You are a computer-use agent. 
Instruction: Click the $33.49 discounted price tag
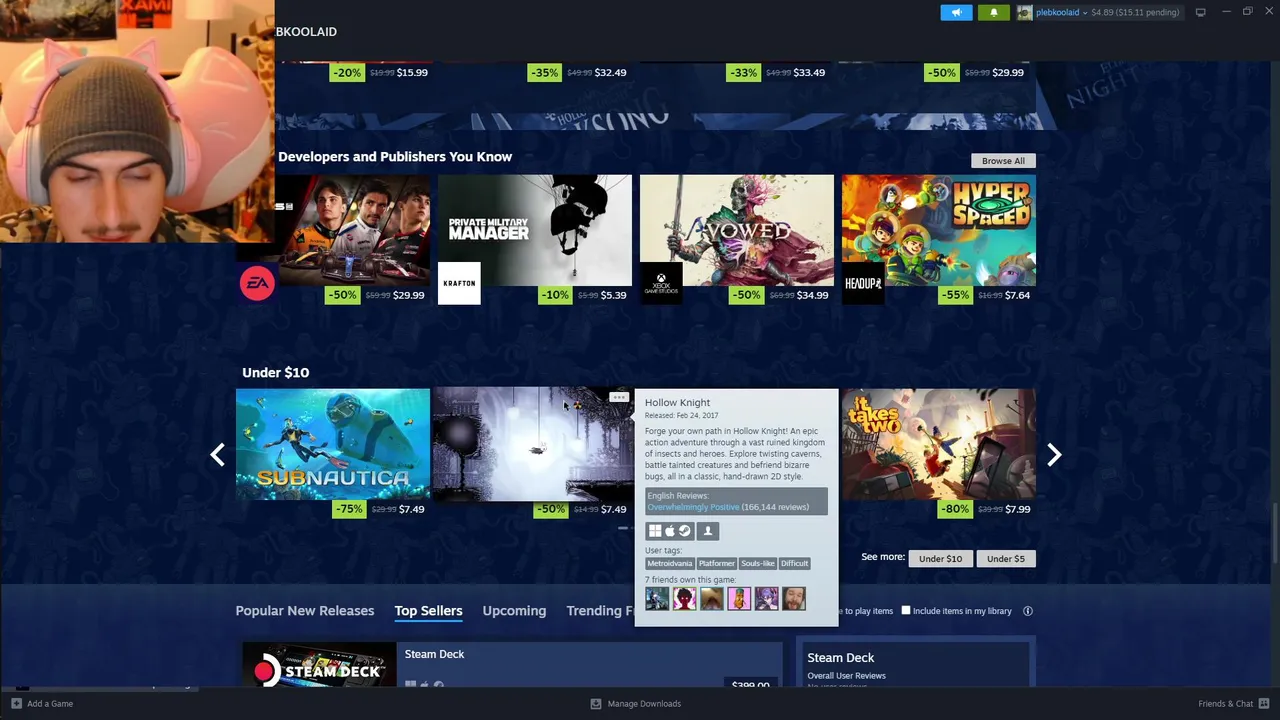tap(809, 73)
